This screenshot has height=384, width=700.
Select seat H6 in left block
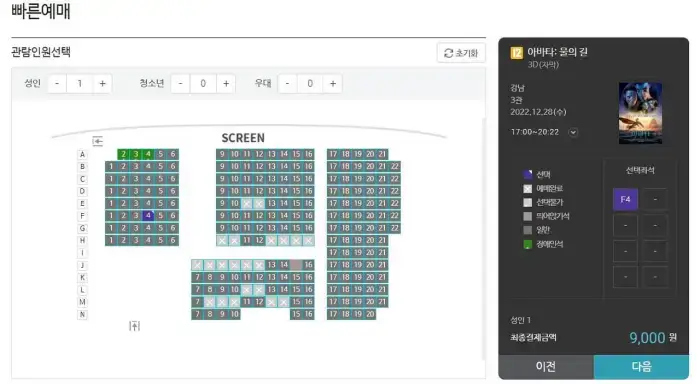point(173,240)
